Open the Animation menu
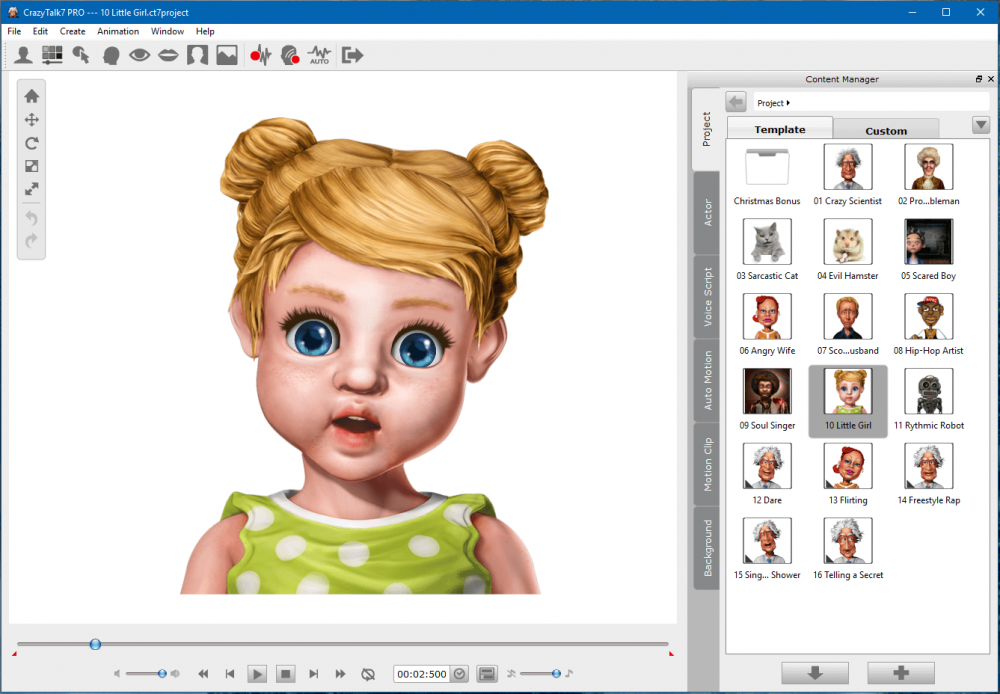1000x694 pixels. coord(118,31)
